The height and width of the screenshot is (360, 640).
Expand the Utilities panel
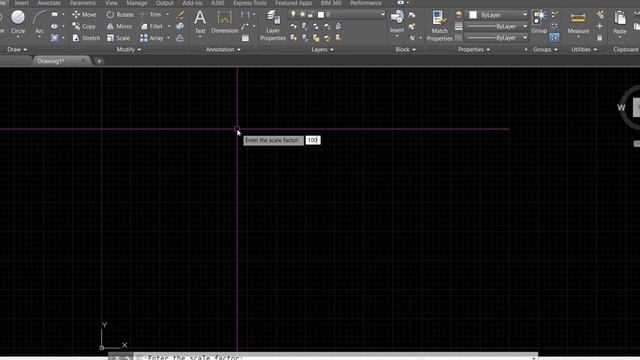click(x=584, y=49)
